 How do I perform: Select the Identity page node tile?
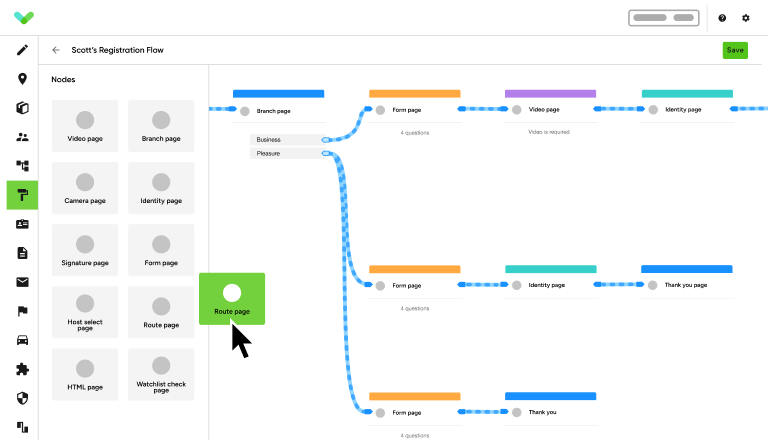(161, 188)
